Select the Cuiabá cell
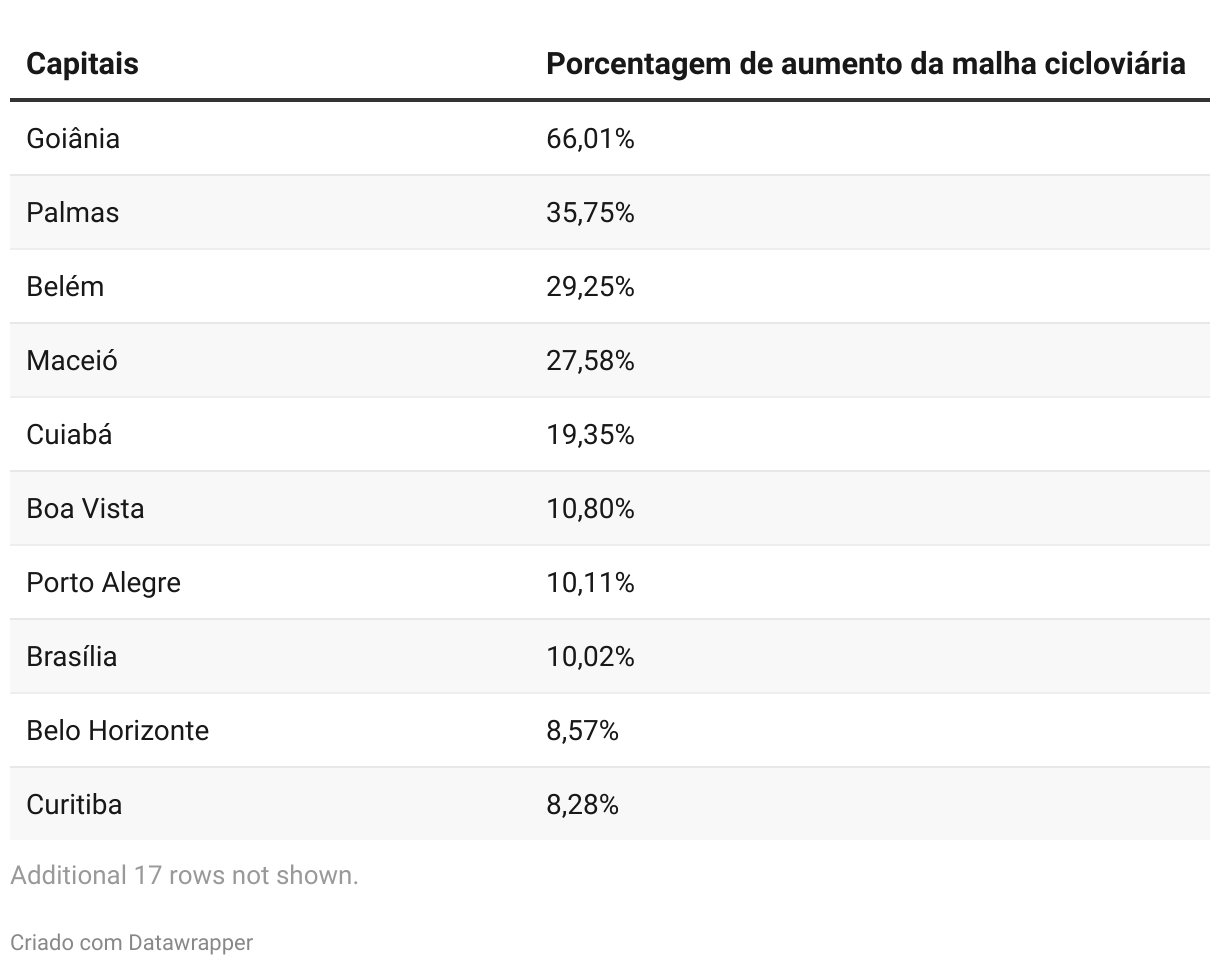 click(x=69, y=434)
